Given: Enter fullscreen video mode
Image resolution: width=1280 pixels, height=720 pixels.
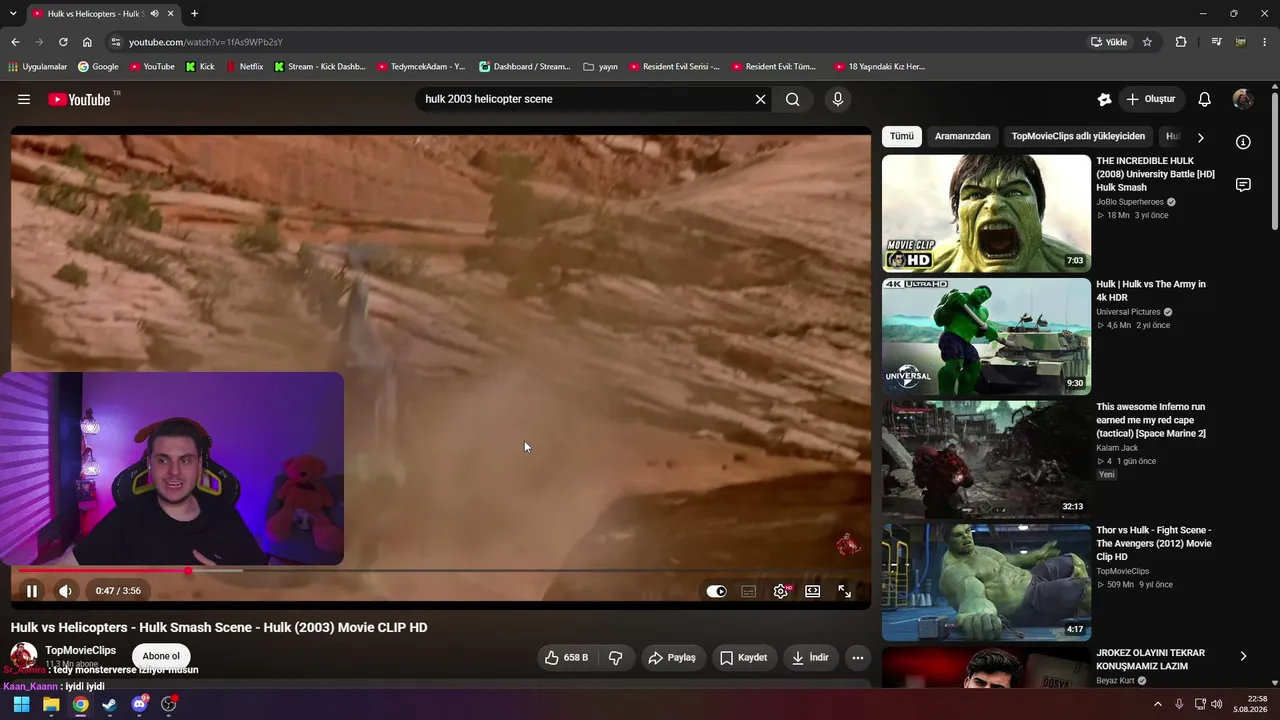Looking at the screenshot, I should tap(845, 591).
